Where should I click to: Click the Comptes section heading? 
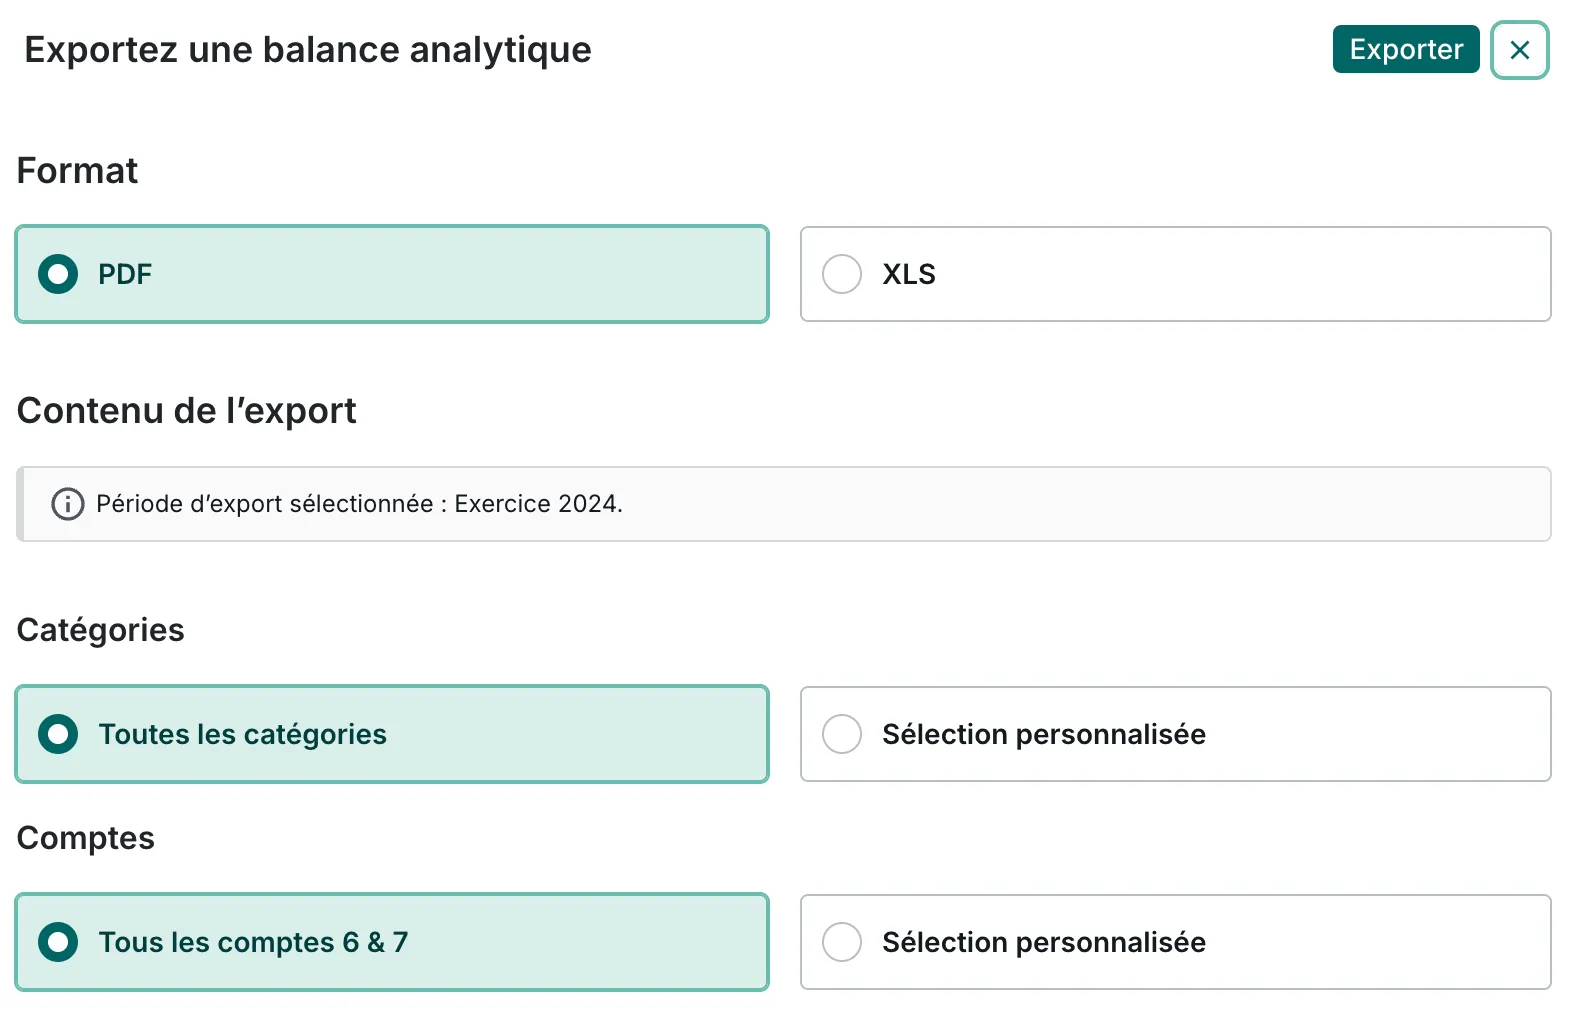click(85, 838)
